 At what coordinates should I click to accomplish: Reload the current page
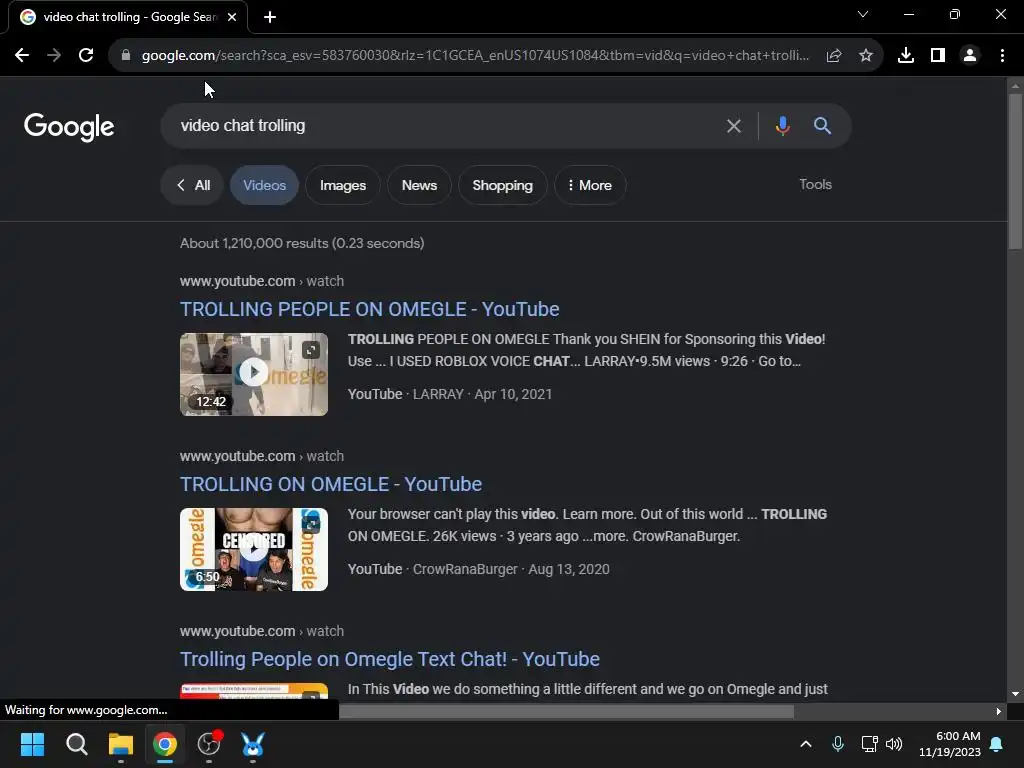pos(86,56)
